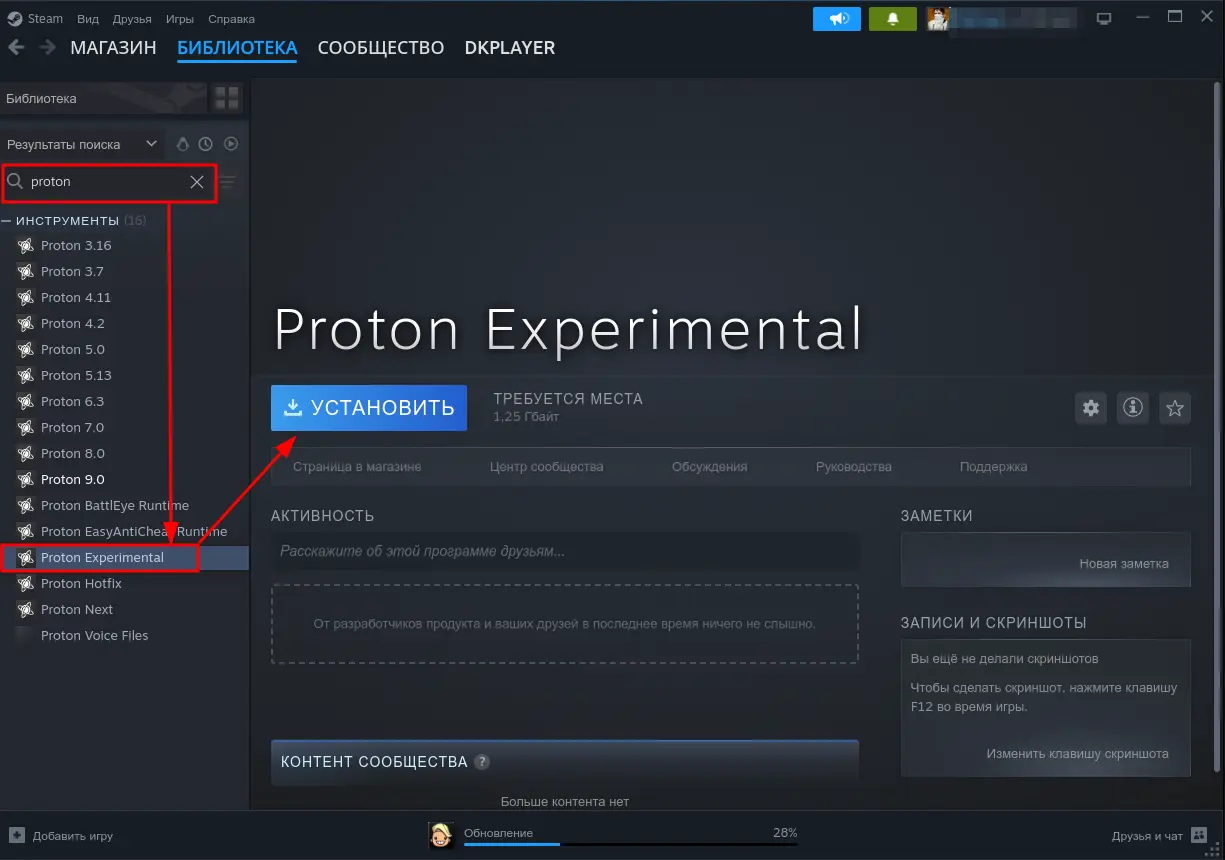Go to the БИБЛИОТЕКА tab

(x=237, y=48)
